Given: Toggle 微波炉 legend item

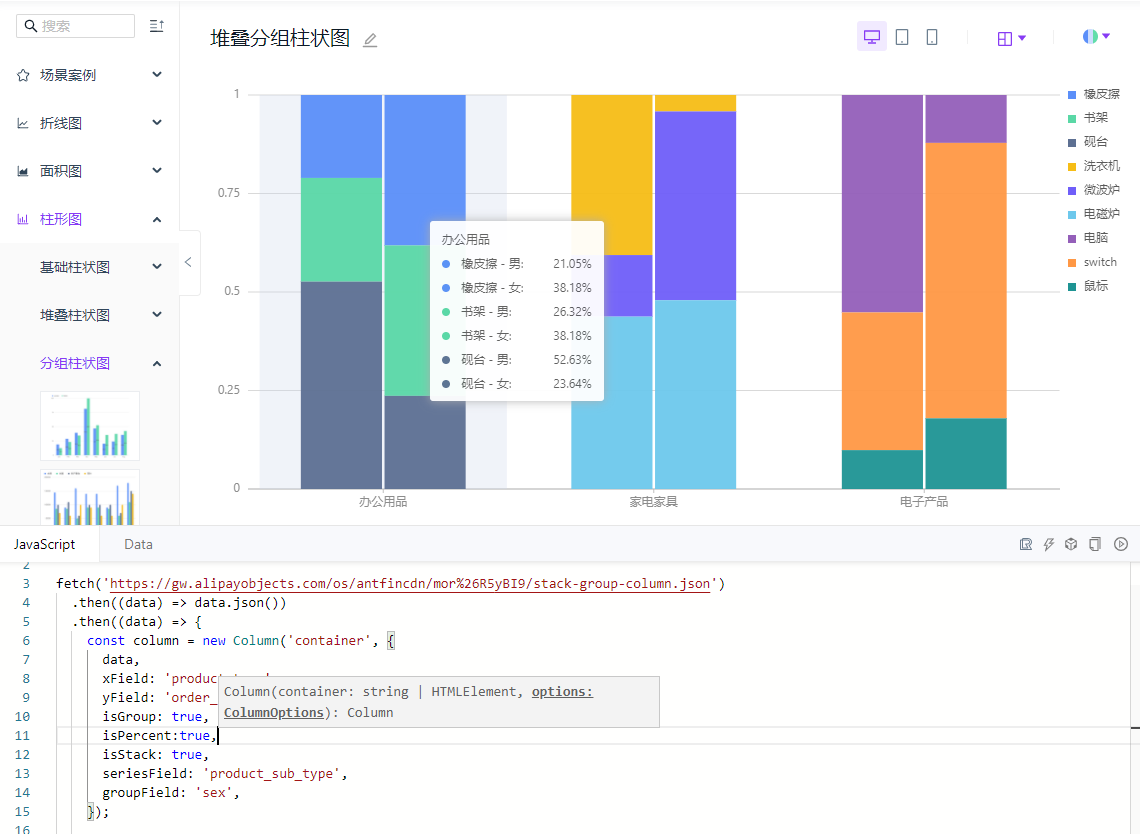Looking at the screenshot, I should pos(1093,190).
